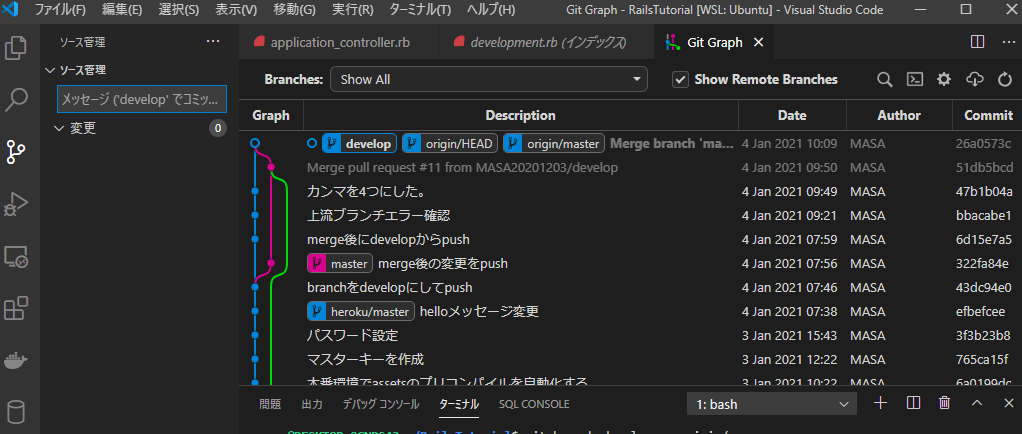The image size is (1022, 434).
Task: Click the heroku/master branch label
Action: click(x=360, y=311)
